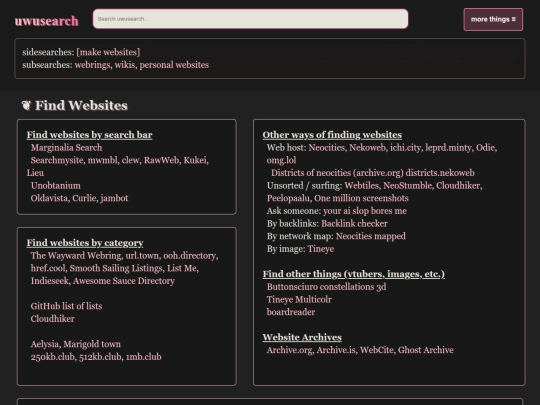This screenshot has height=405, width=540.
Task: Visit Peelopaalu link
Action: coord(288,198)
